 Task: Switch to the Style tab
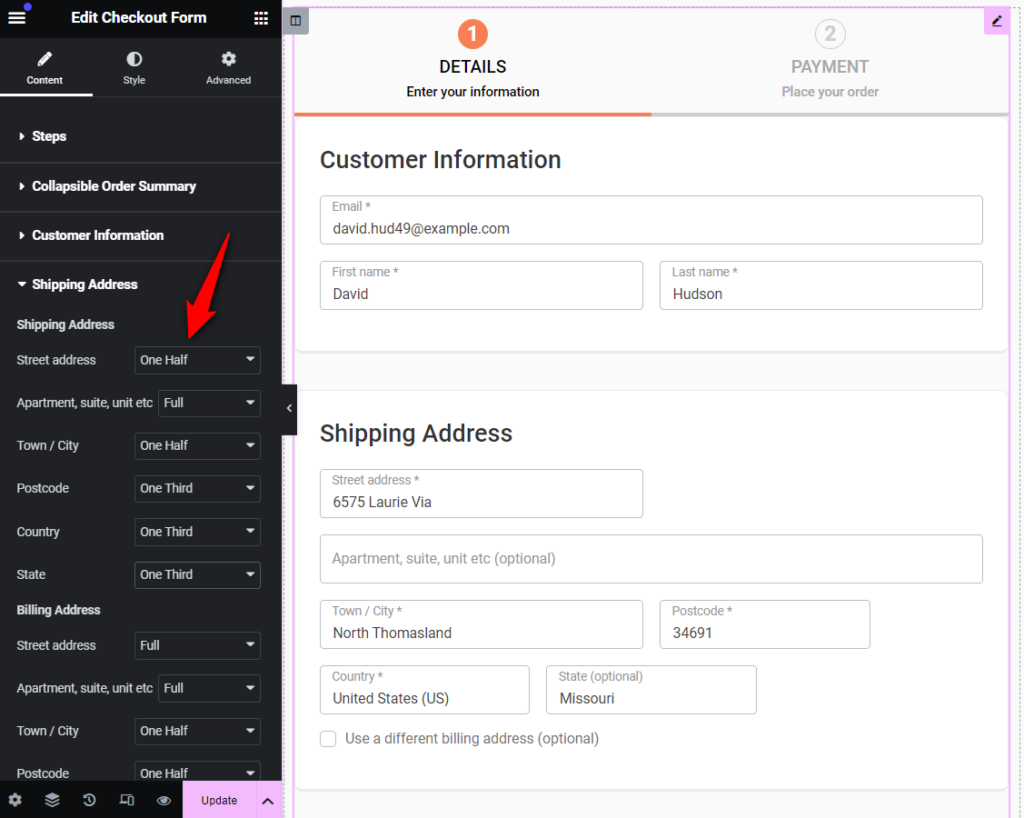click(x=133, y=67)
